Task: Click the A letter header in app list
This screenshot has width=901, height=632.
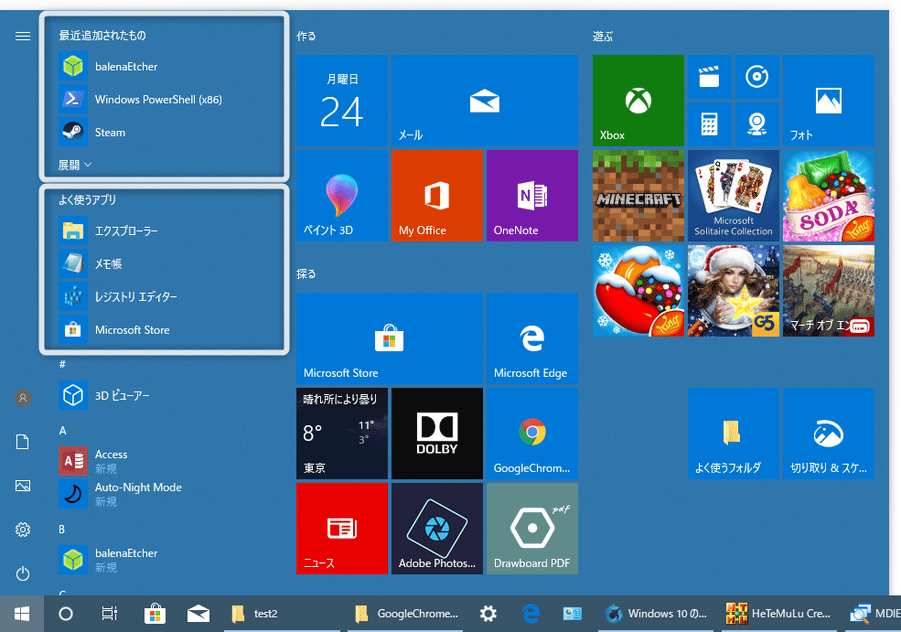Action: coord(63,430)
